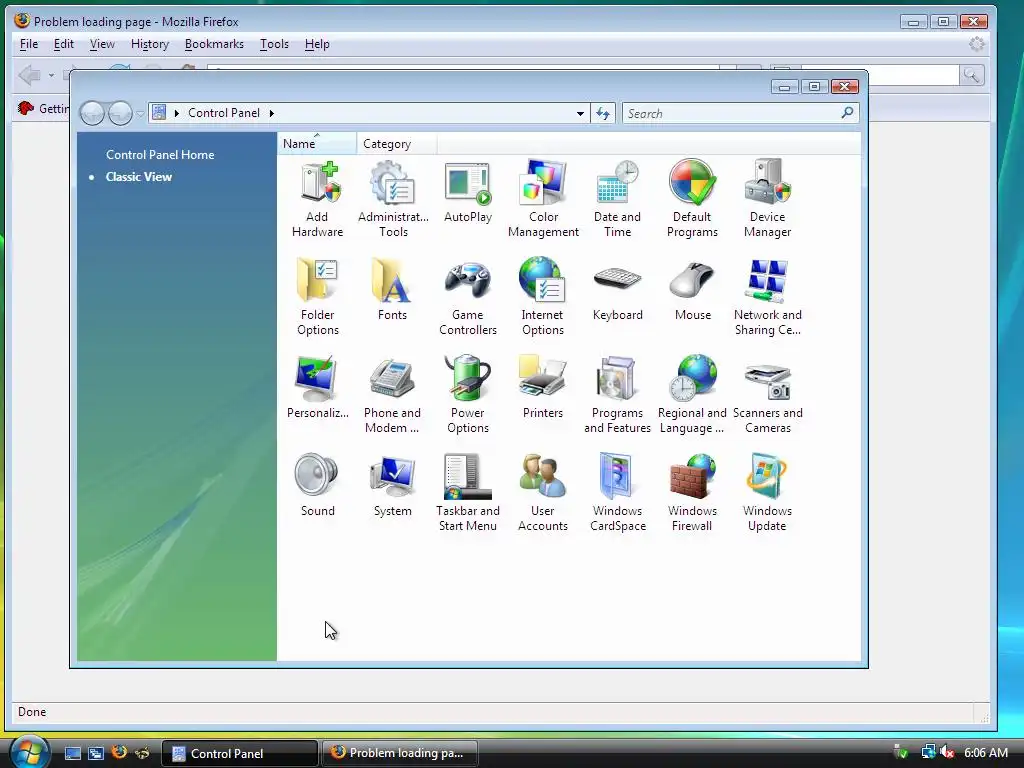Viewport: 1024px width, 768px height.
Task: Open Administrative Tools
Action: [393, 199]
